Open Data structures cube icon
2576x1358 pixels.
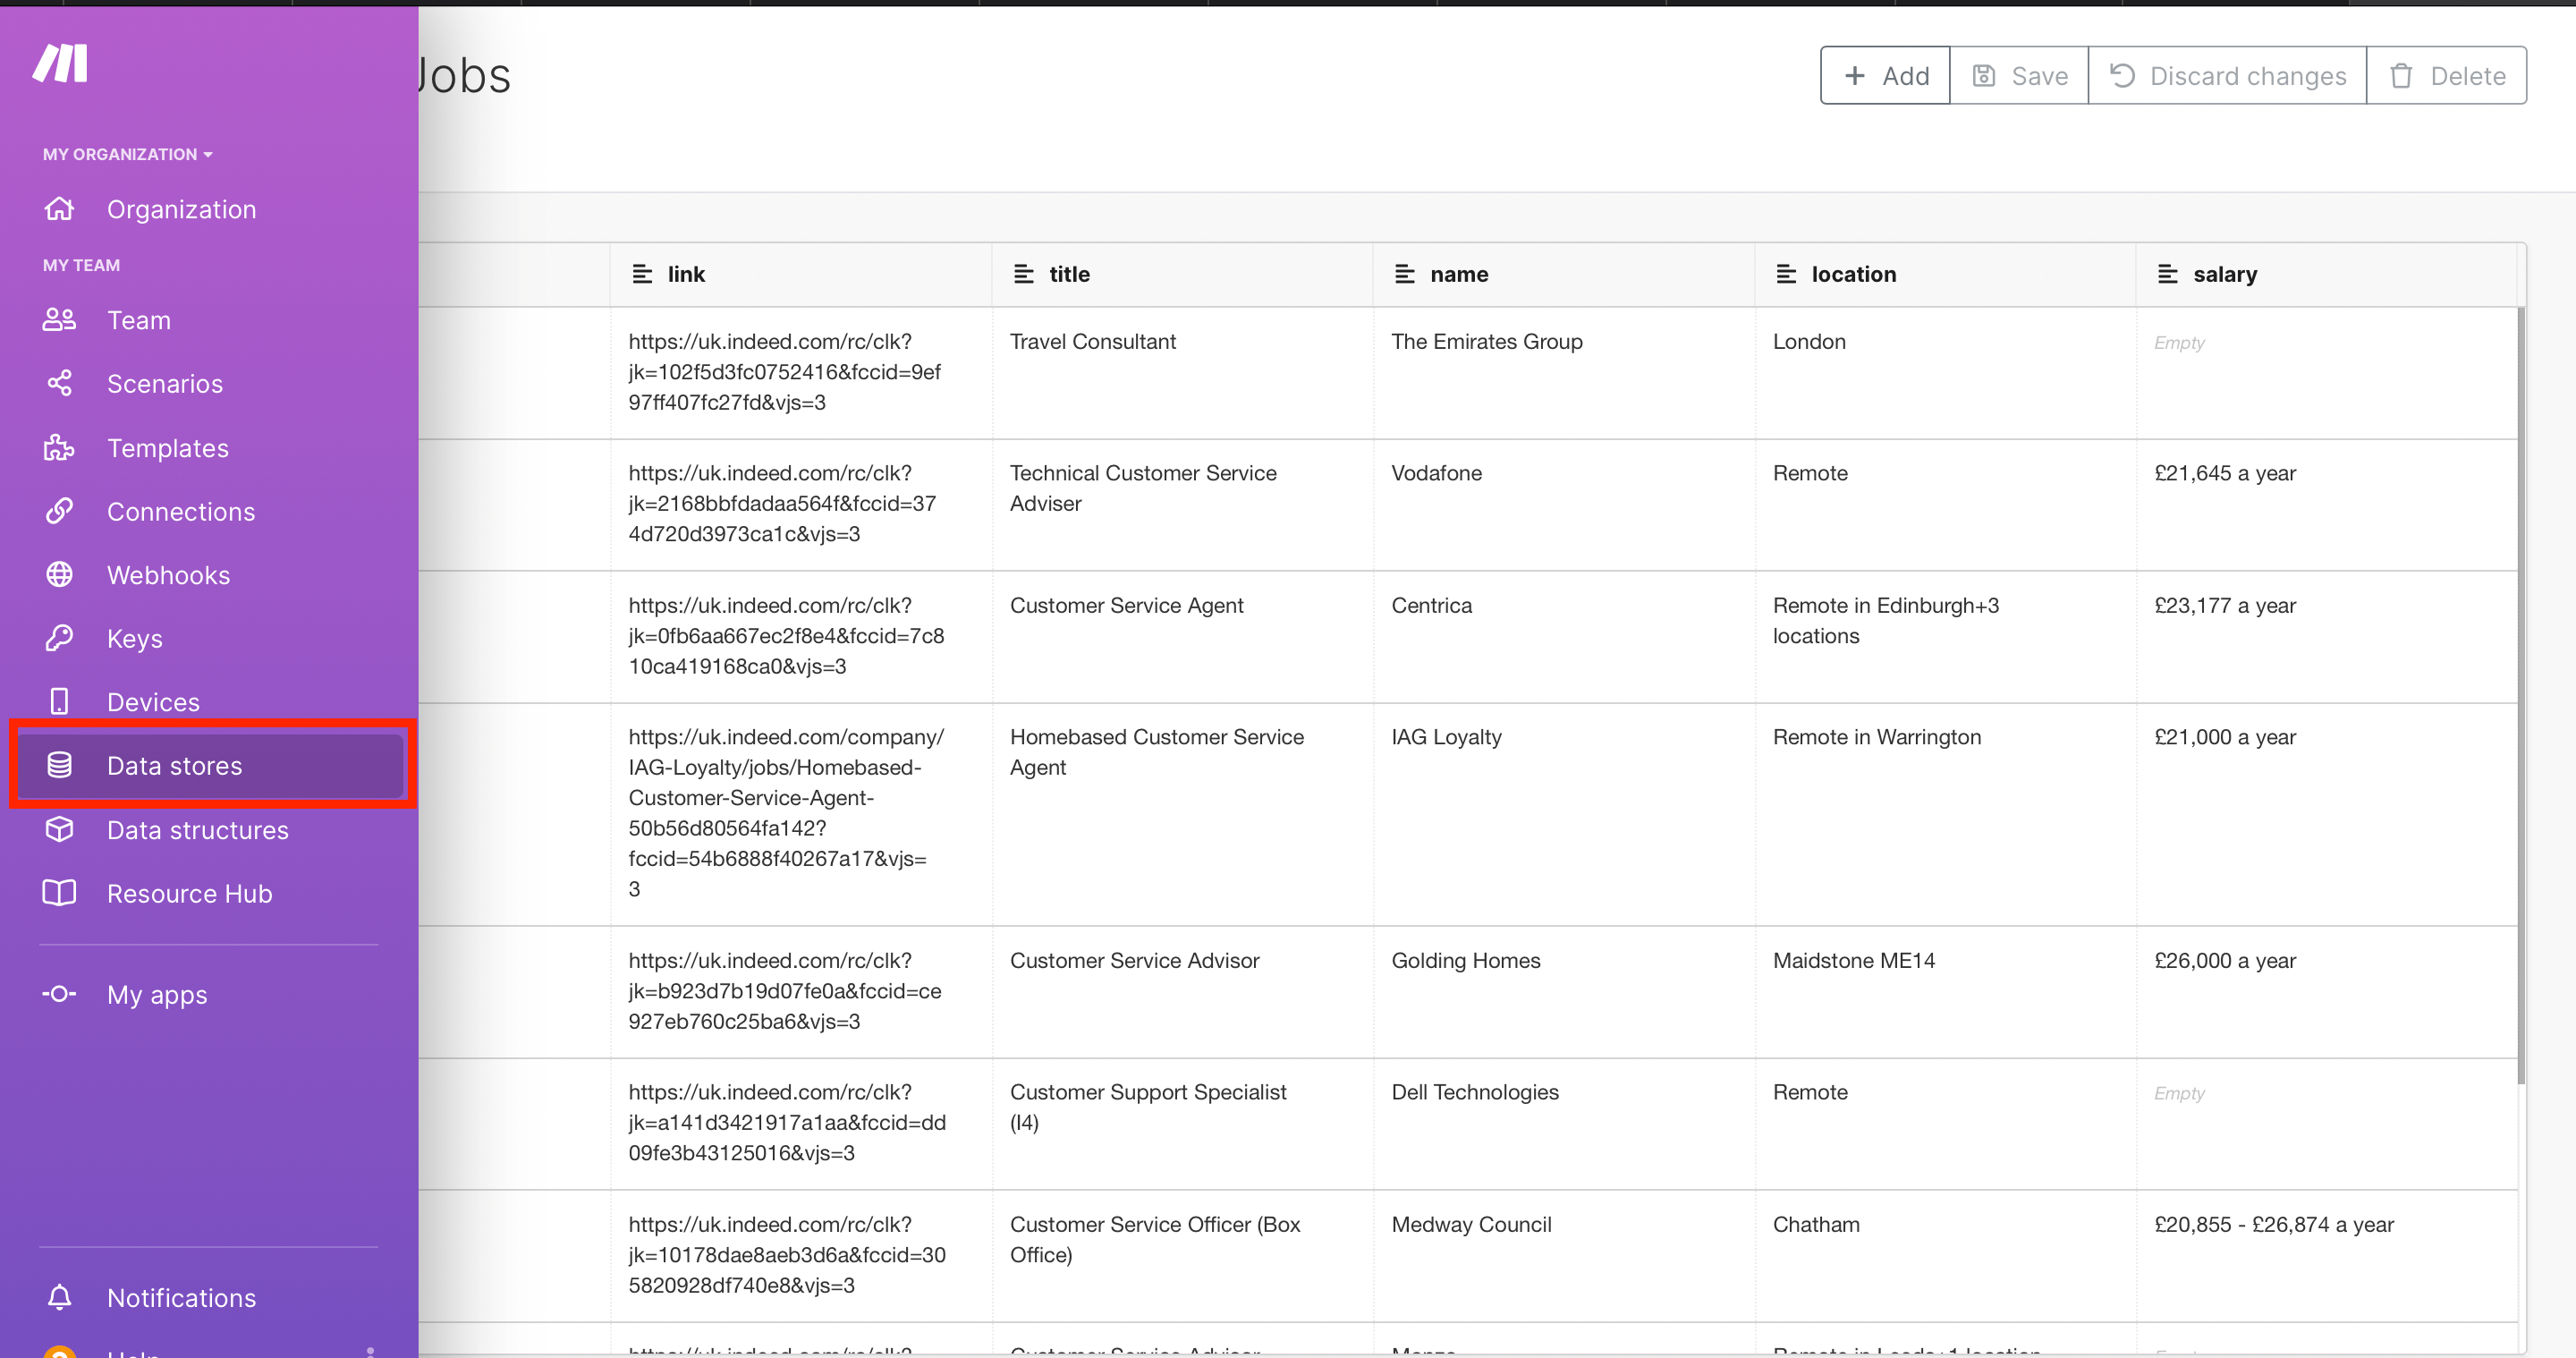click(59, 829)
